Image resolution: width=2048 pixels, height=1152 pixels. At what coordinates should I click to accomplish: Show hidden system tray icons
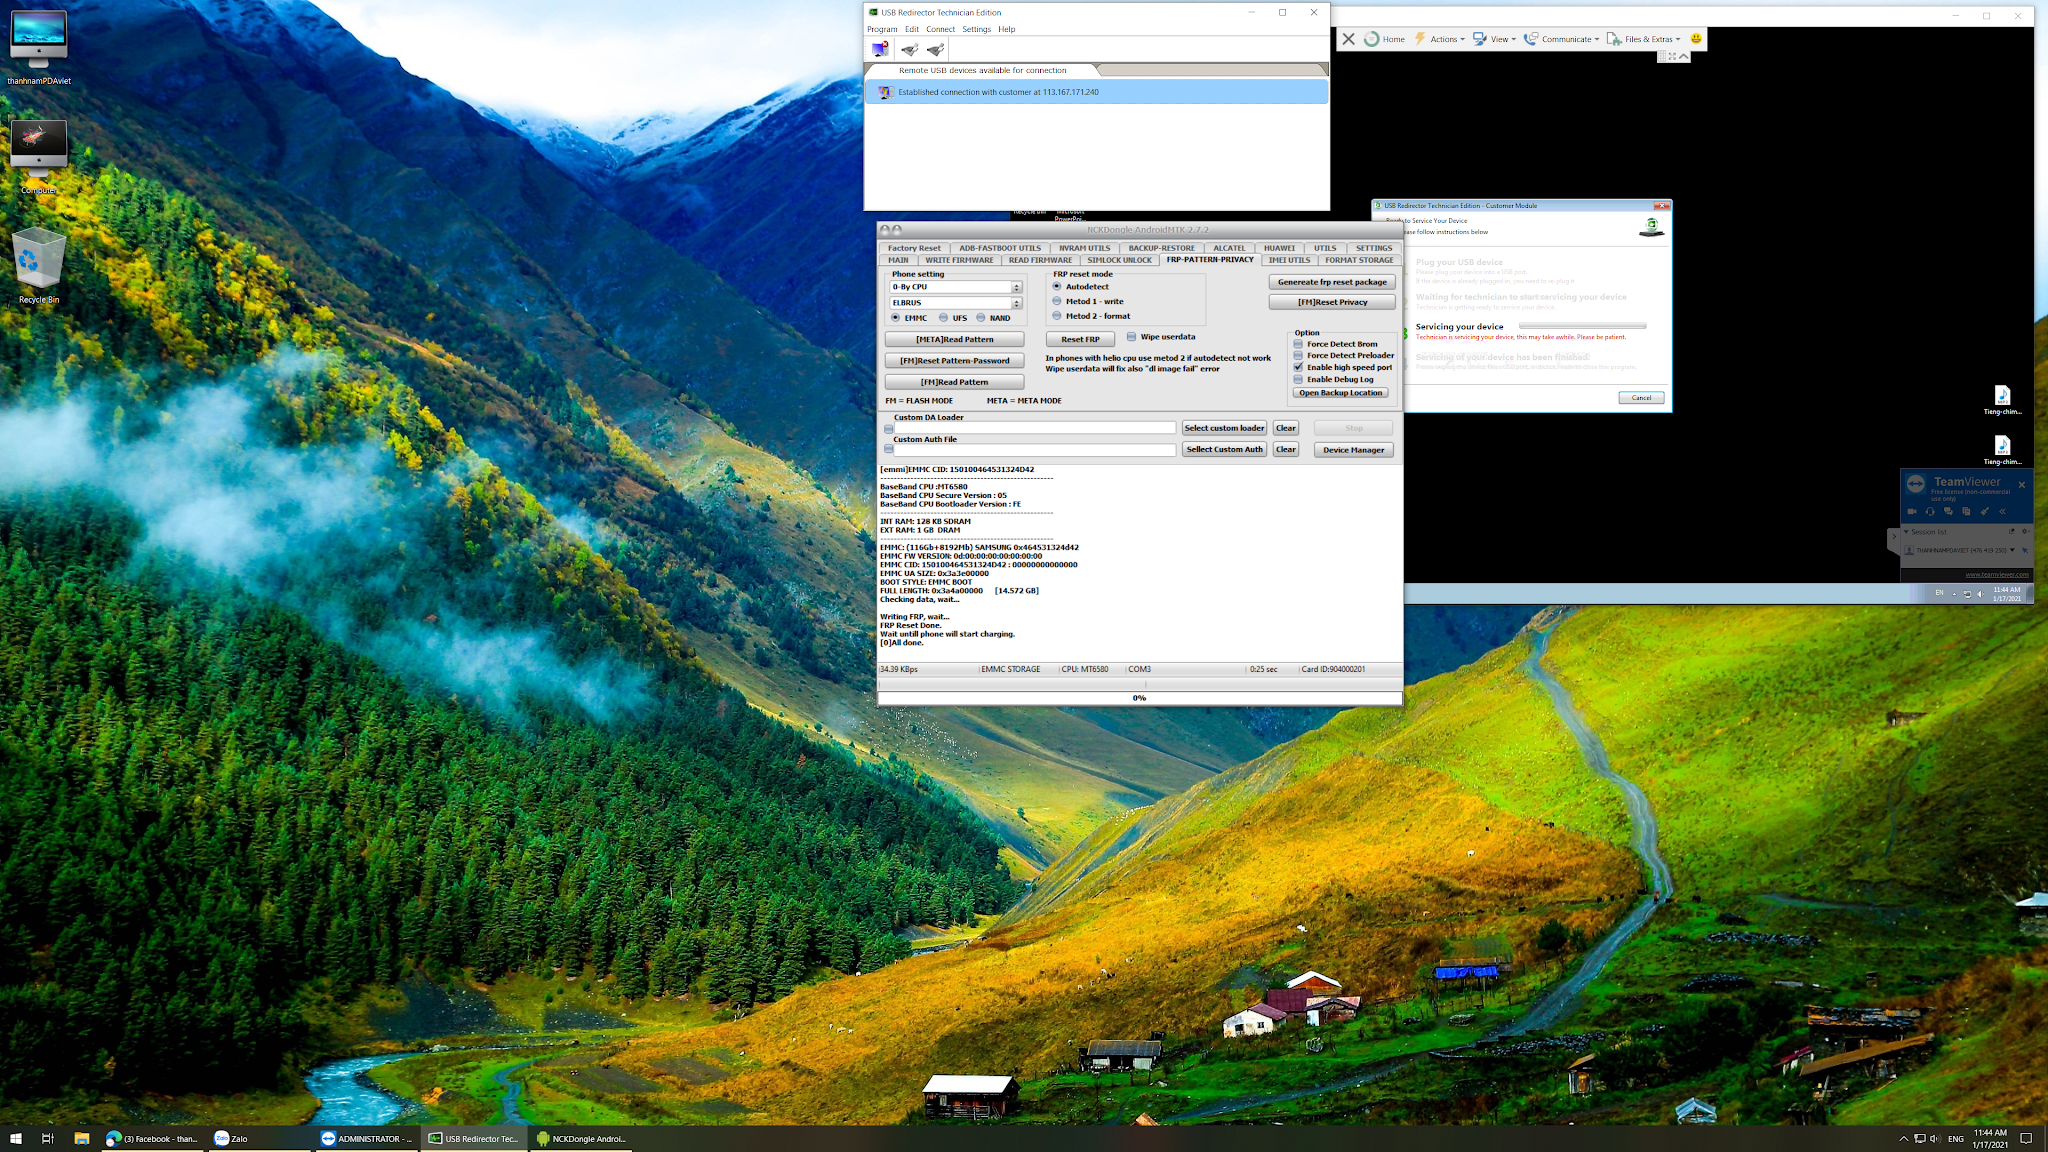point(1903,1138)
